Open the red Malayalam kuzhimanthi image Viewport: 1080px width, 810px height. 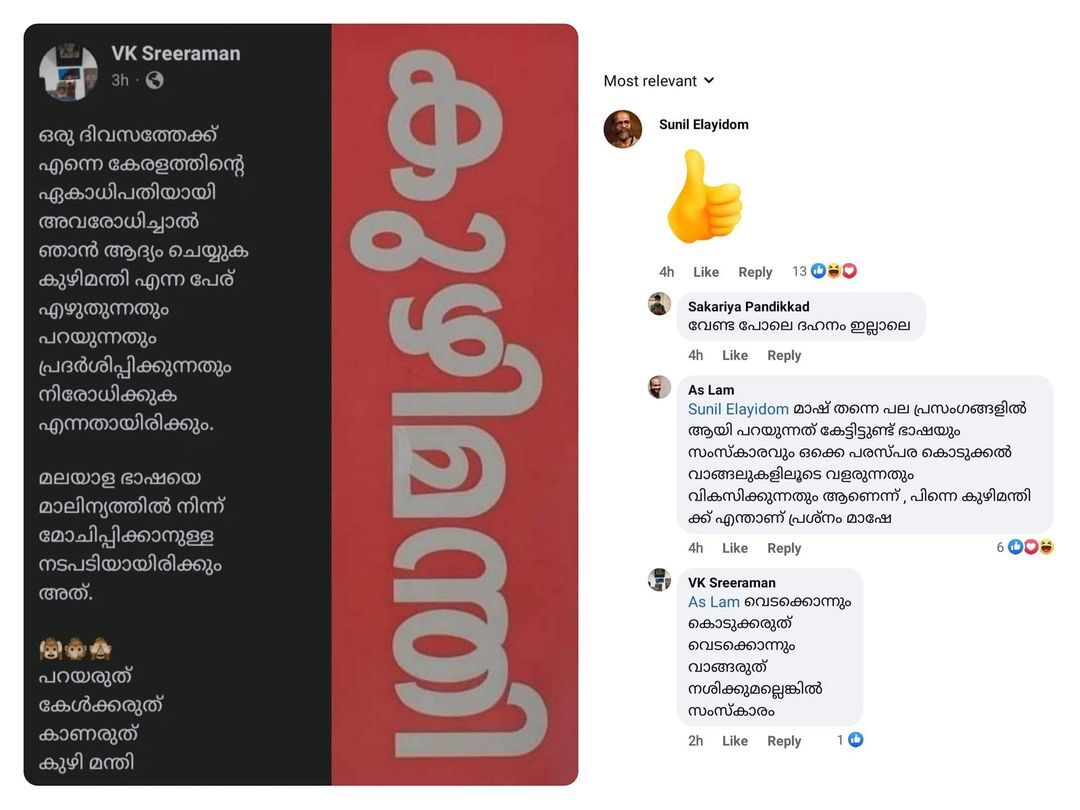pyautogui.click(x=455, y=405)
